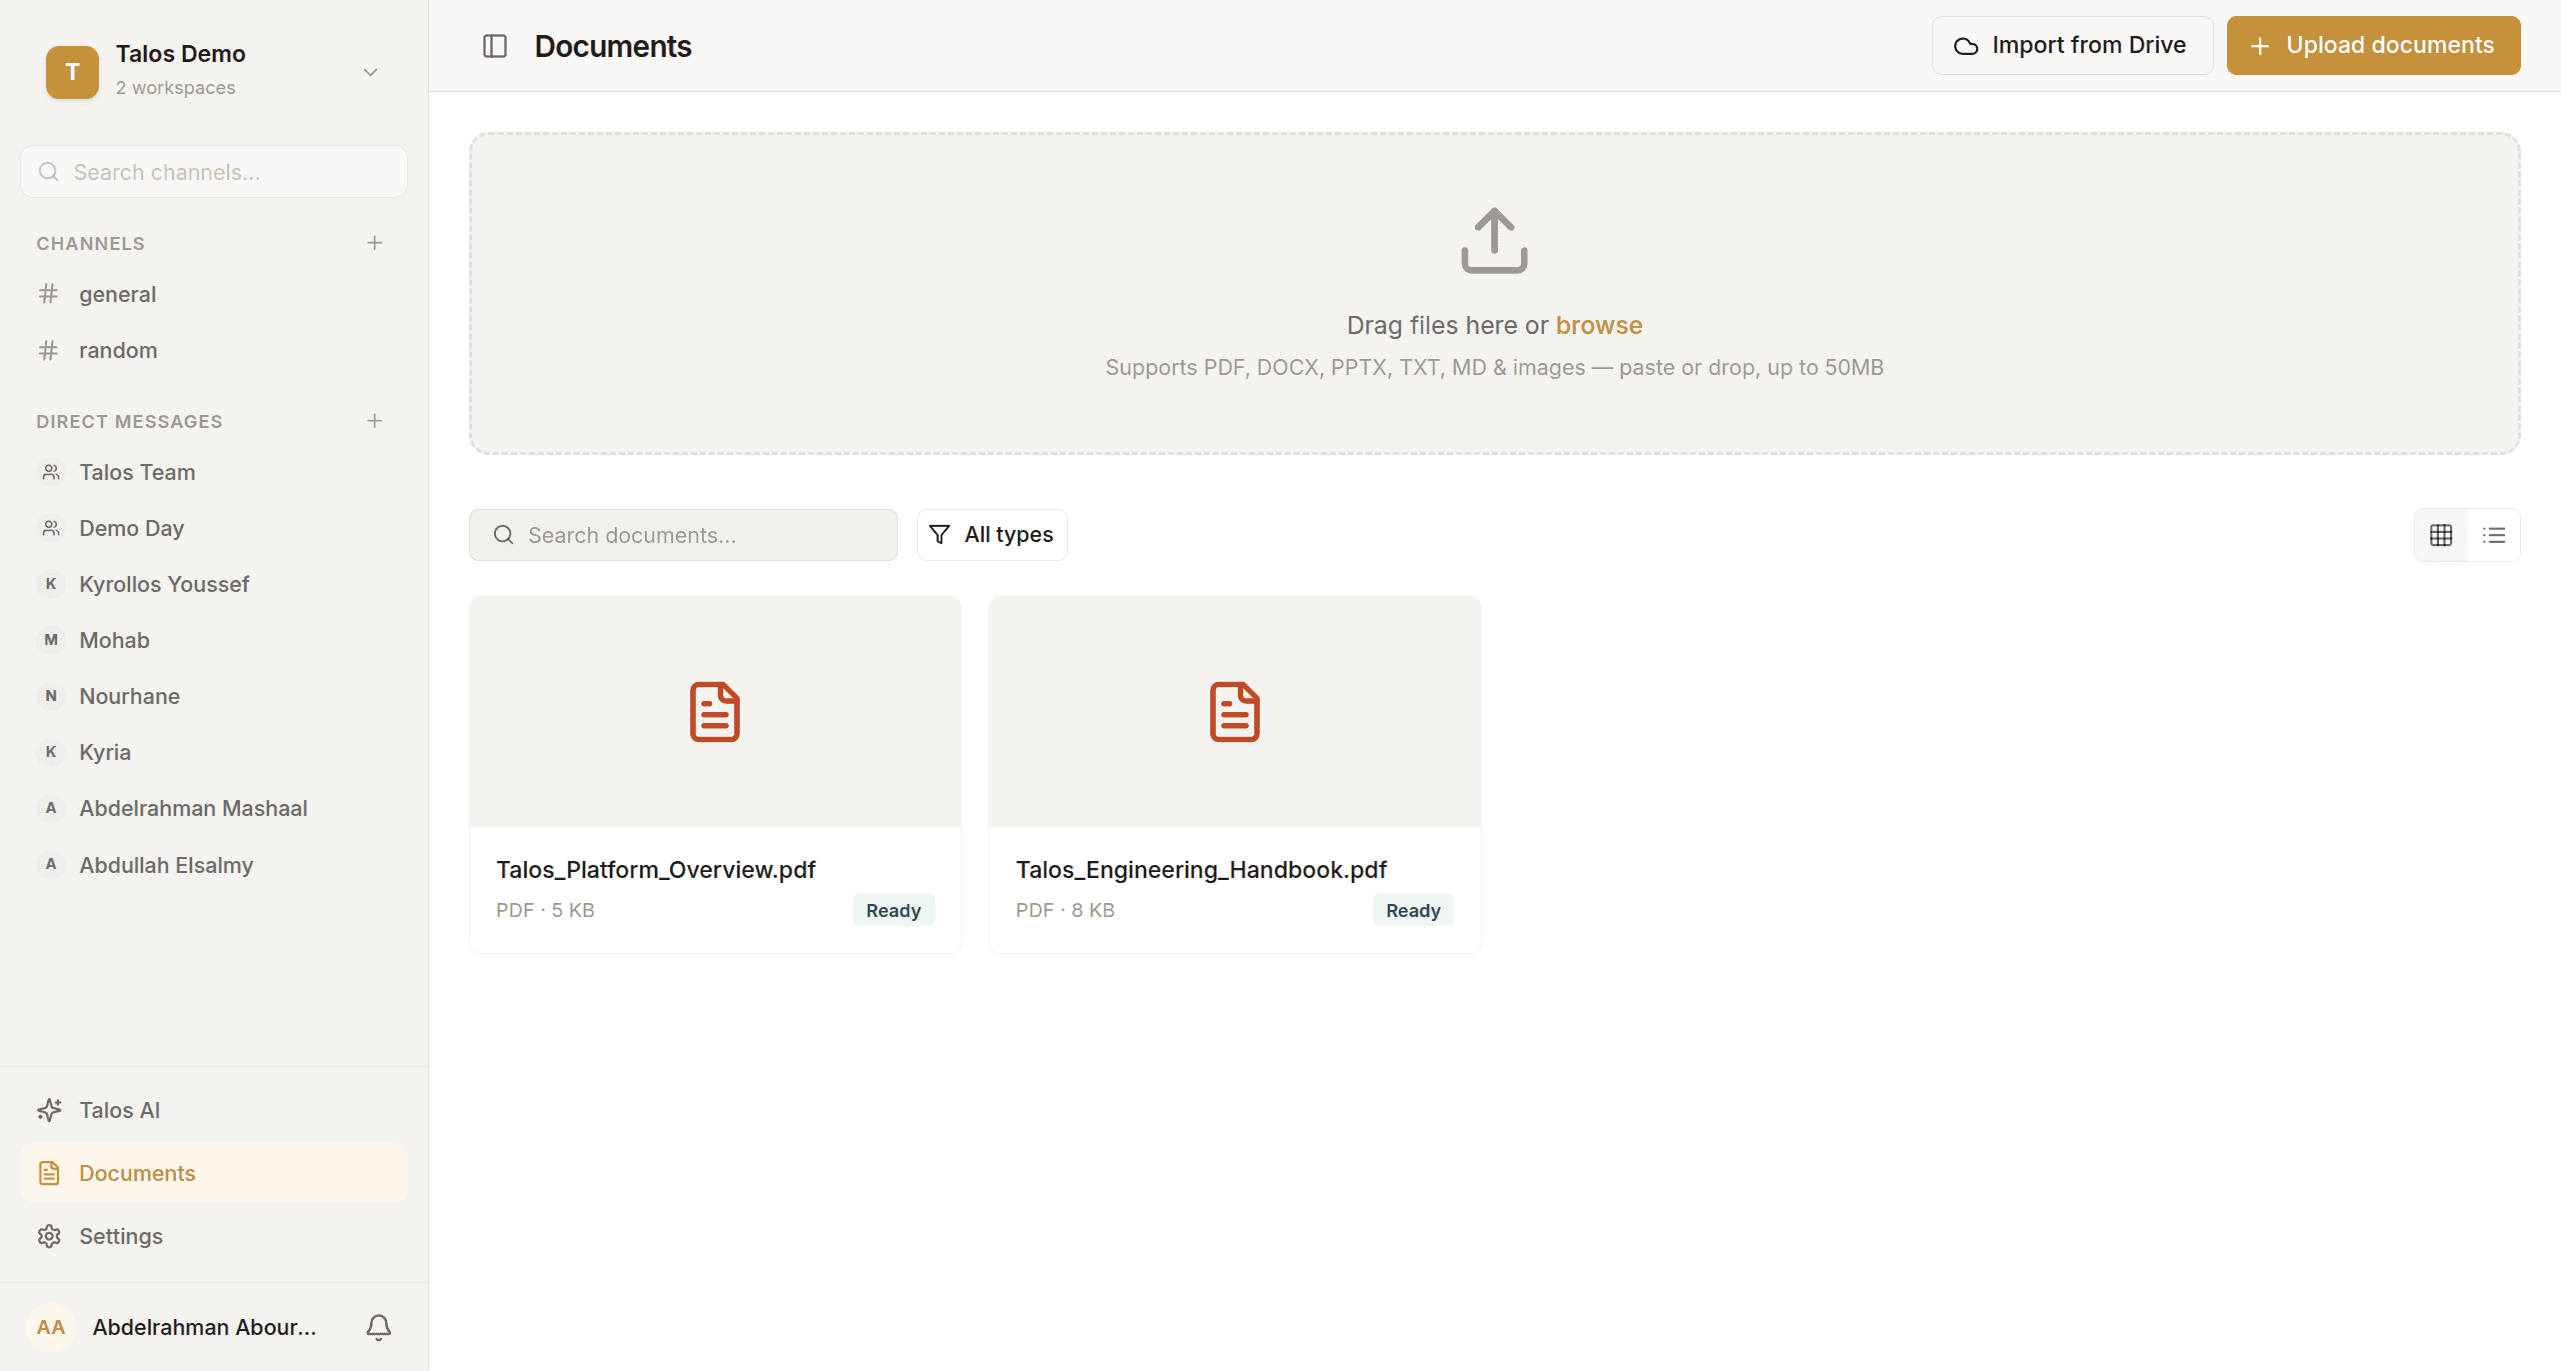
Task: Open chat with Abdelrahman Mashaal
Action: pos(214,808)
